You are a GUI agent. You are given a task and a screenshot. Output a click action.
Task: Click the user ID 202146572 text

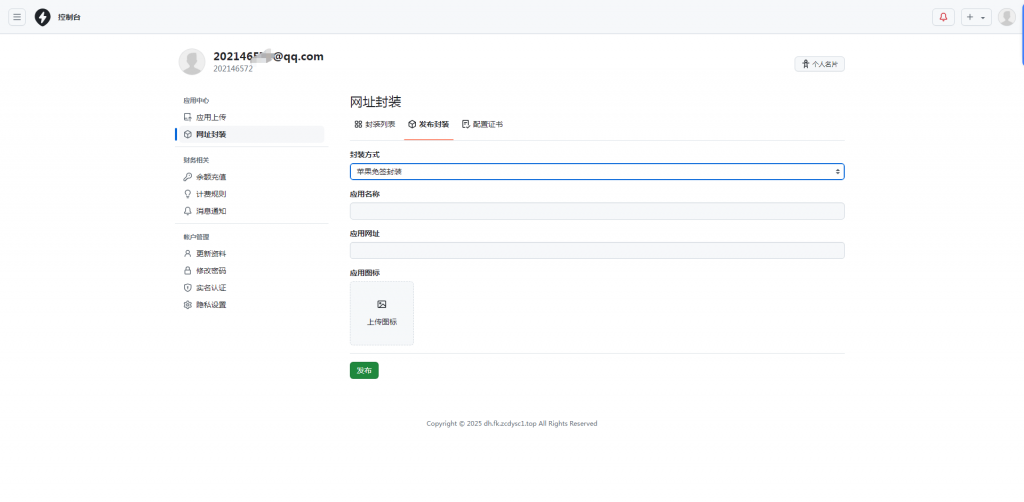pos(233,69)
